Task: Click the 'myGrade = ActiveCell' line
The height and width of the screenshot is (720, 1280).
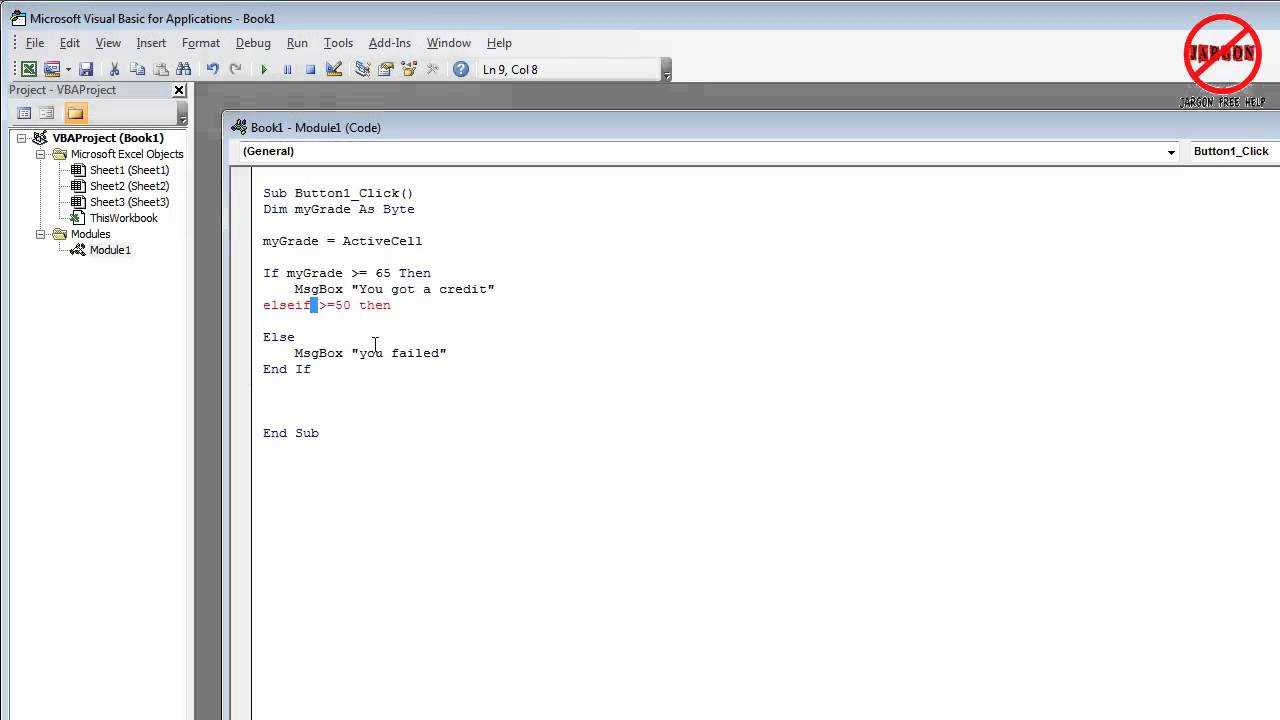Action: coord(343,241)
